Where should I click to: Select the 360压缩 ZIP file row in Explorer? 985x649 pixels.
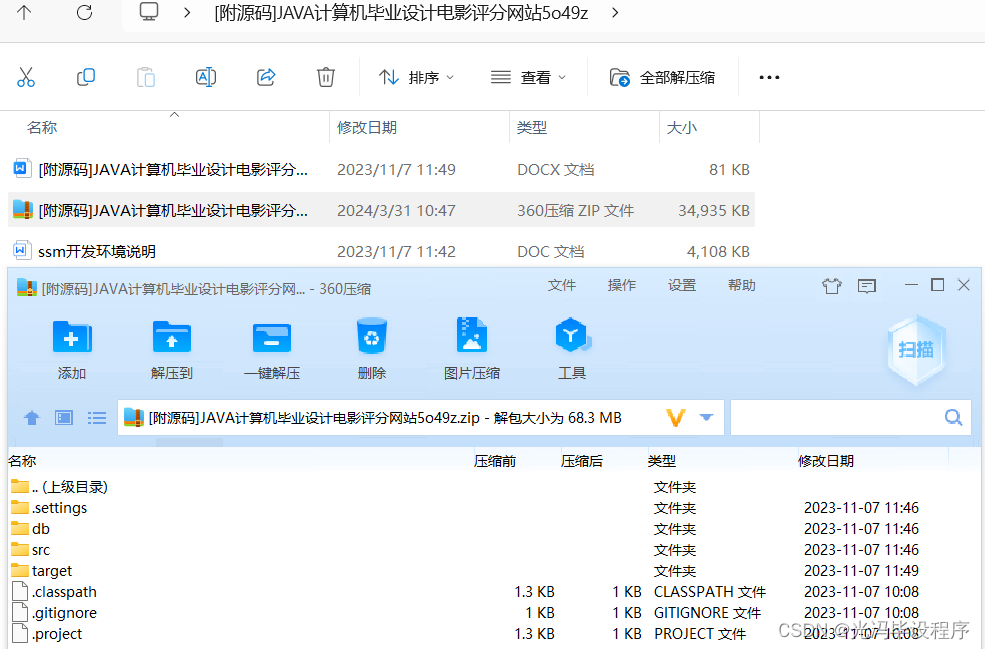[381, 210]
